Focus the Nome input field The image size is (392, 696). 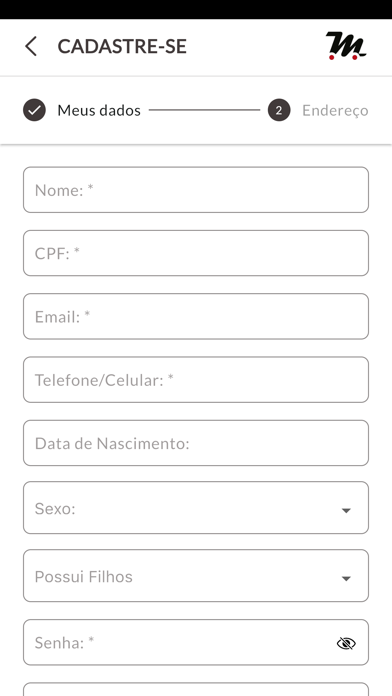[x=196, y=190]
